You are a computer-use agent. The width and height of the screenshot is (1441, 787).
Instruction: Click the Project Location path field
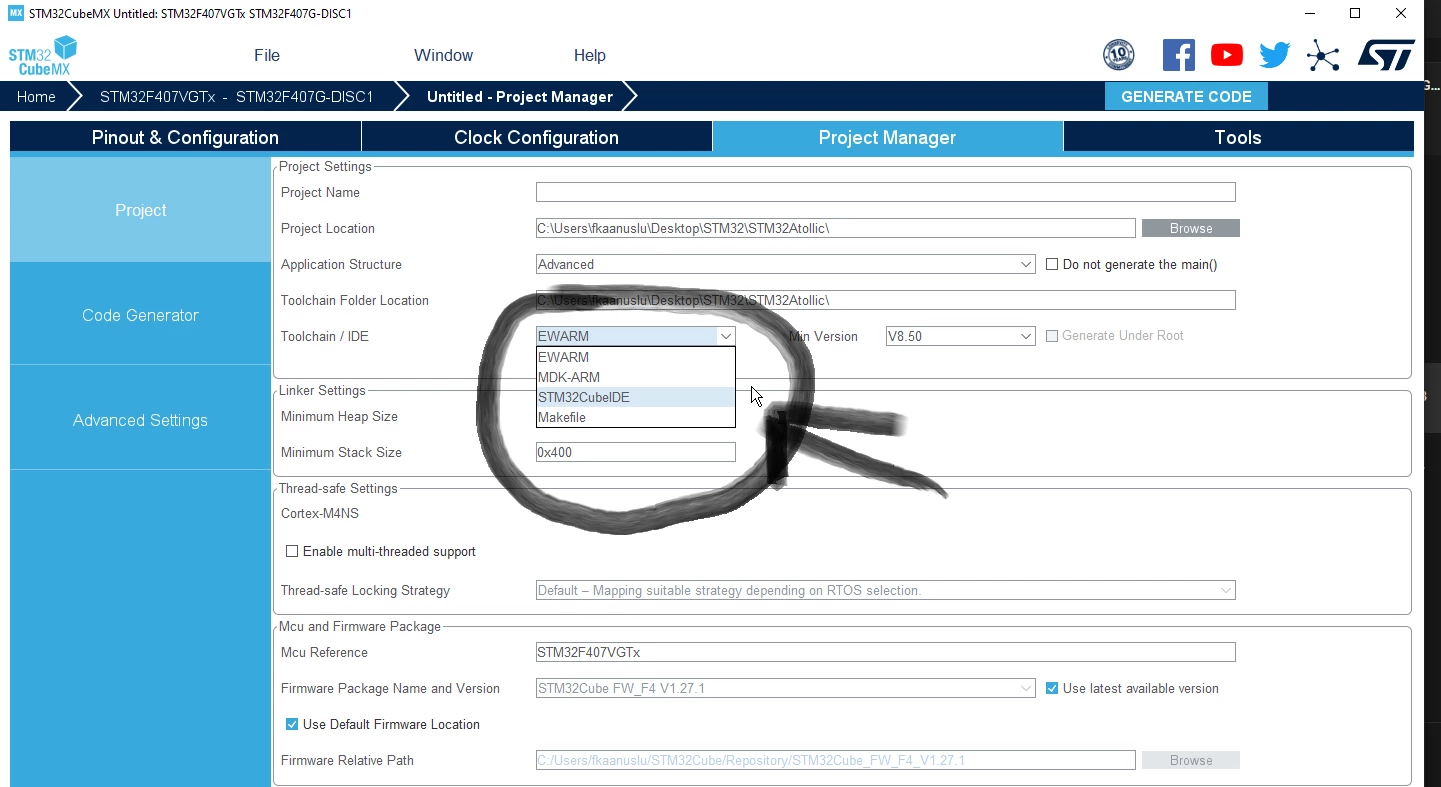836,228
